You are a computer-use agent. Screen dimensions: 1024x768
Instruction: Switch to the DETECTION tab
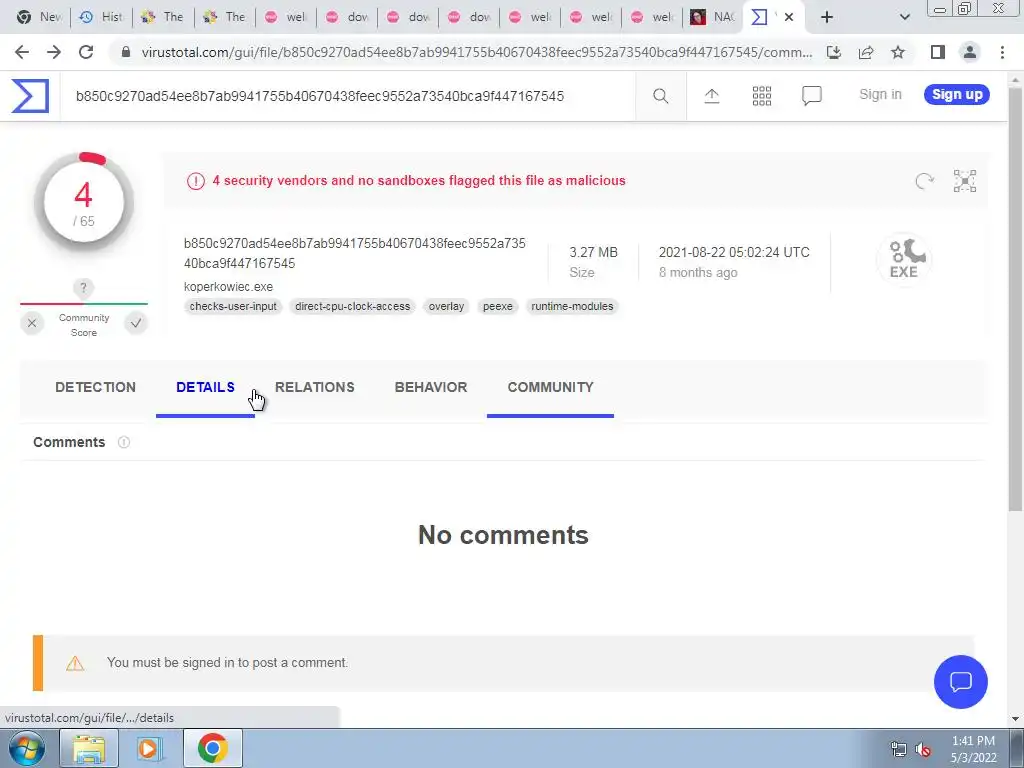click(x=95, y=387)
